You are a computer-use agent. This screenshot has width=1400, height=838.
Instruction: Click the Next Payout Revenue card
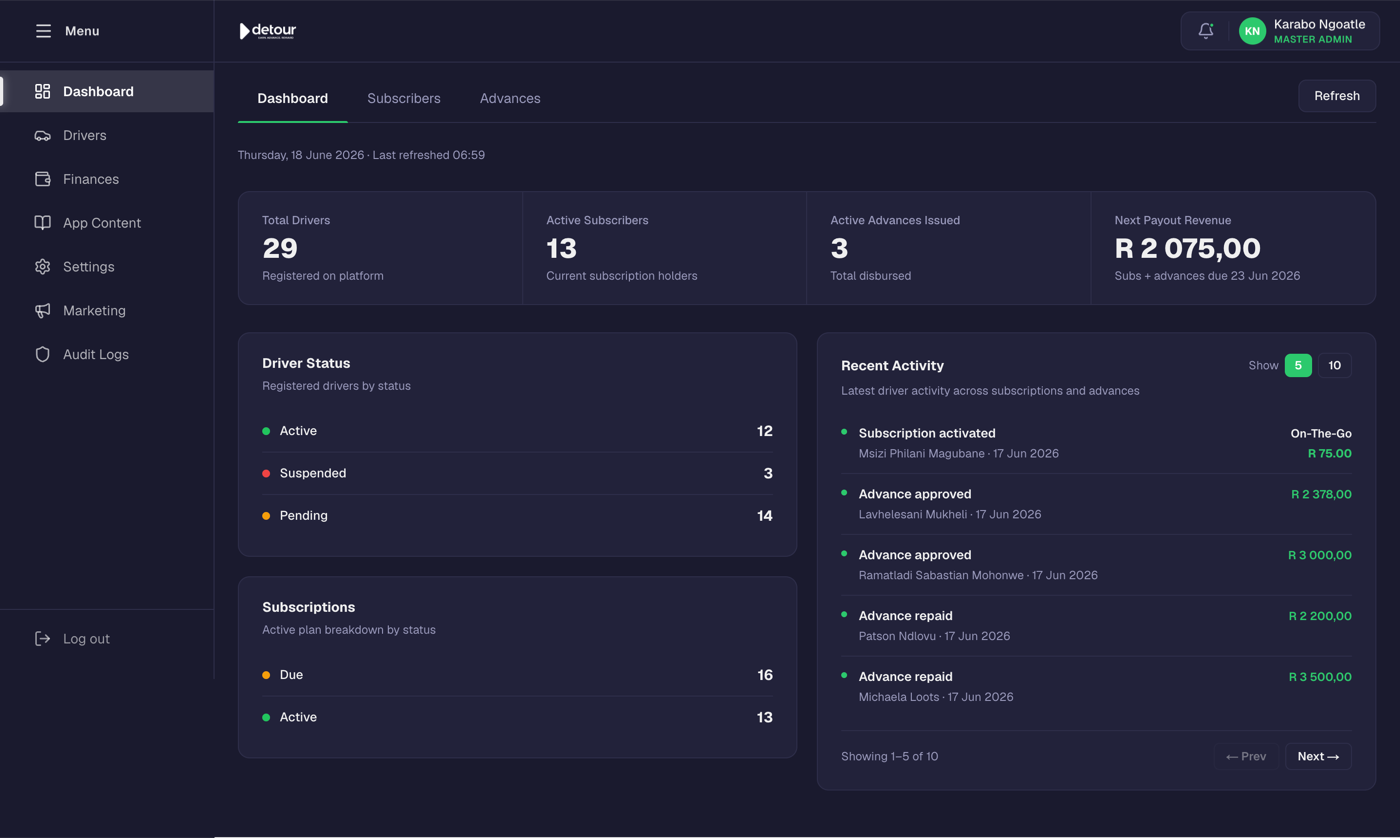point(1233,248)
